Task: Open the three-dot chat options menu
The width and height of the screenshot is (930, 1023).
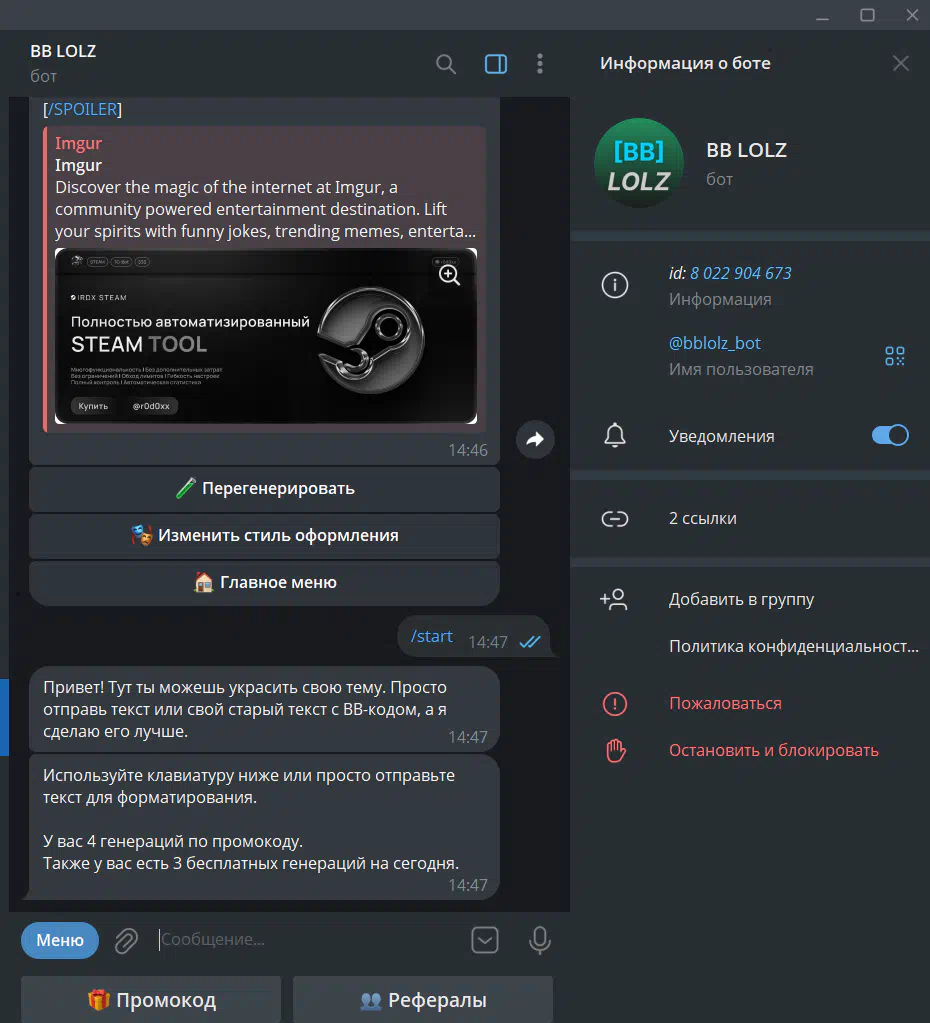Action: tap(540, 64)
